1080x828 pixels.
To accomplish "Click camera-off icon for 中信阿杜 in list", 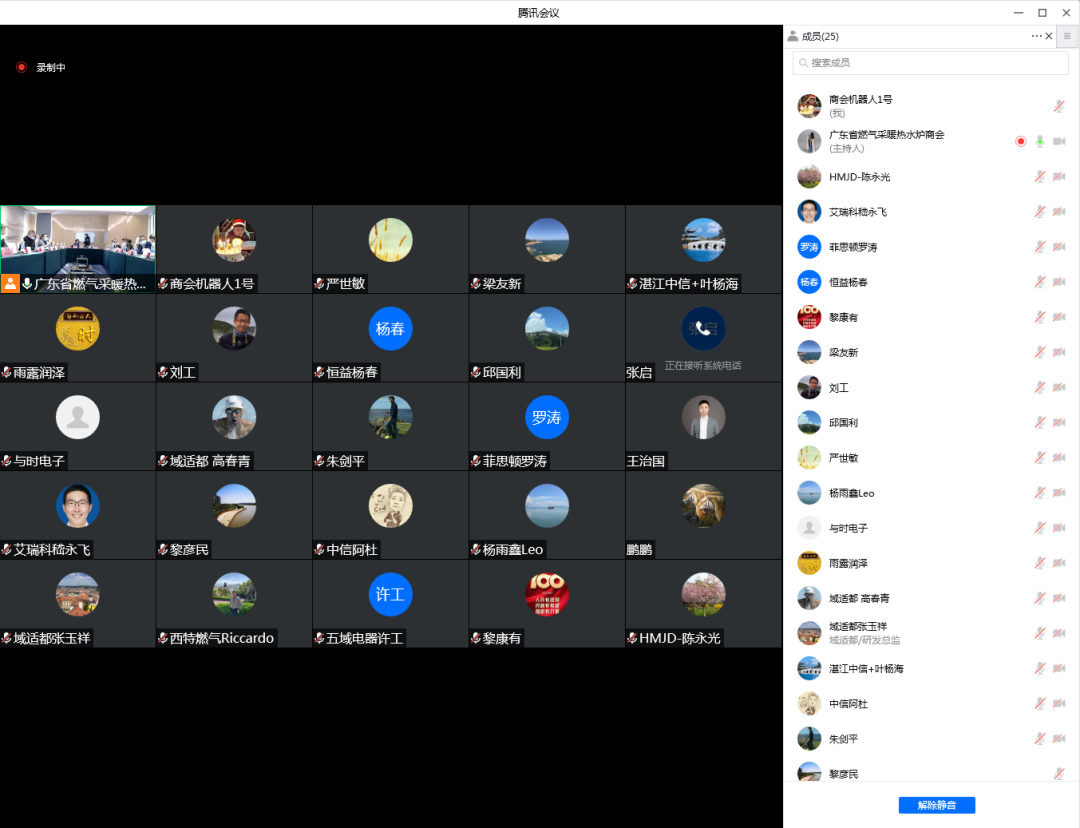I will point(1059,703).
